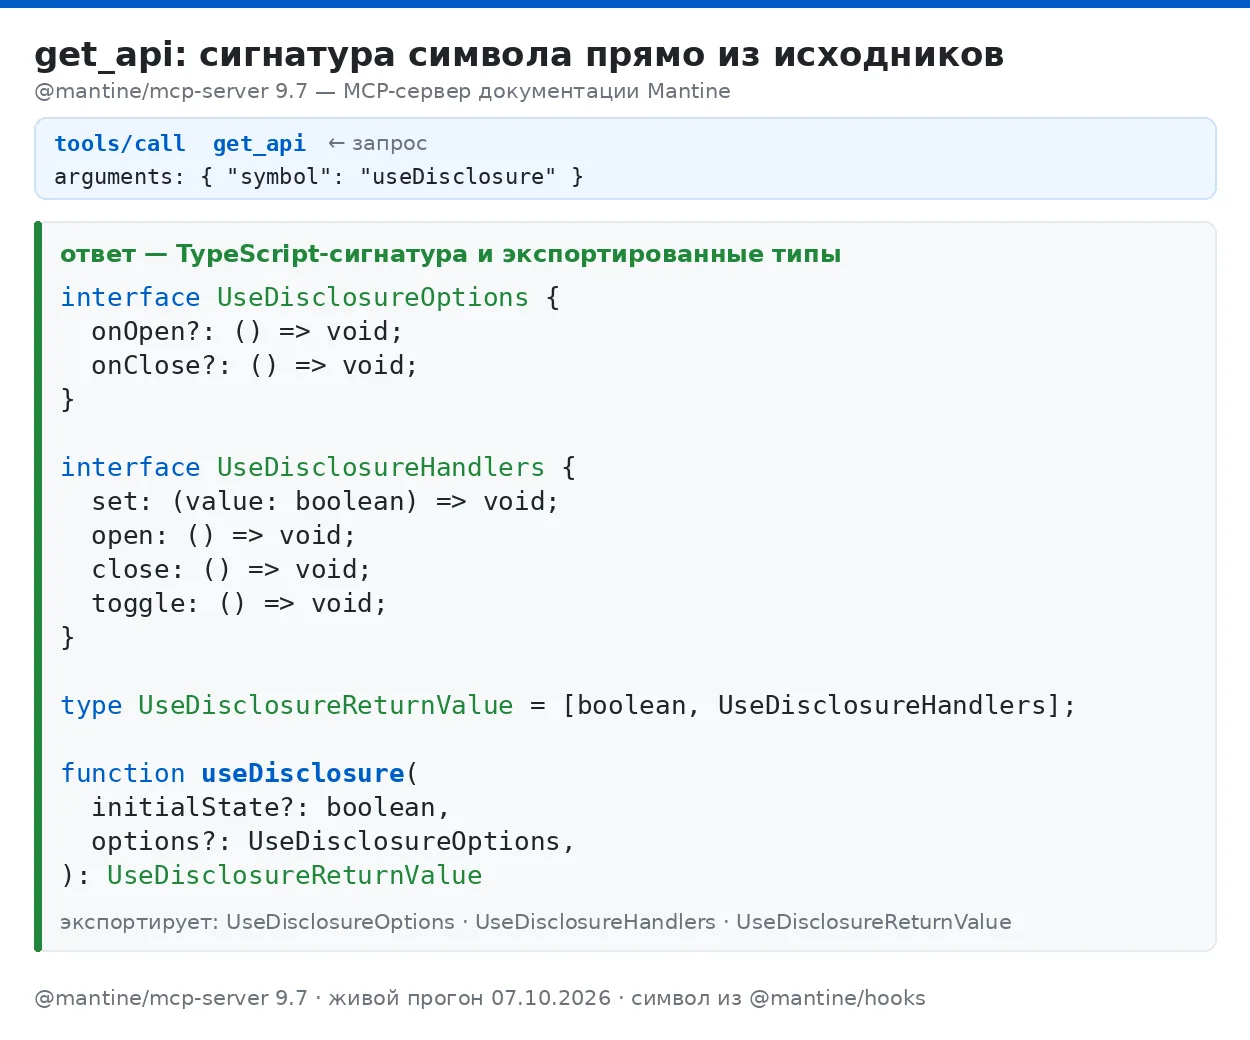The width and height of the screenshot is (1250, 1040).
Task: Click the 'close: () => void;' line
Action: 231,570
